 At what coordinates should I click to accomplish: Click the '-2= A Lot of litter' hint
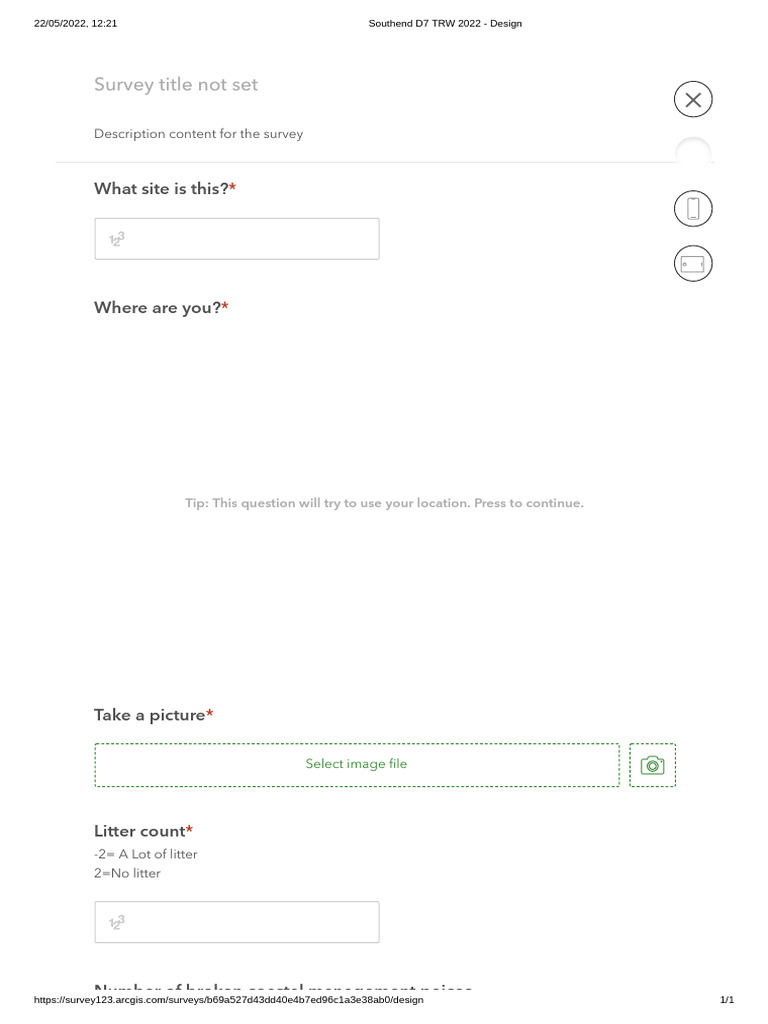146,854
